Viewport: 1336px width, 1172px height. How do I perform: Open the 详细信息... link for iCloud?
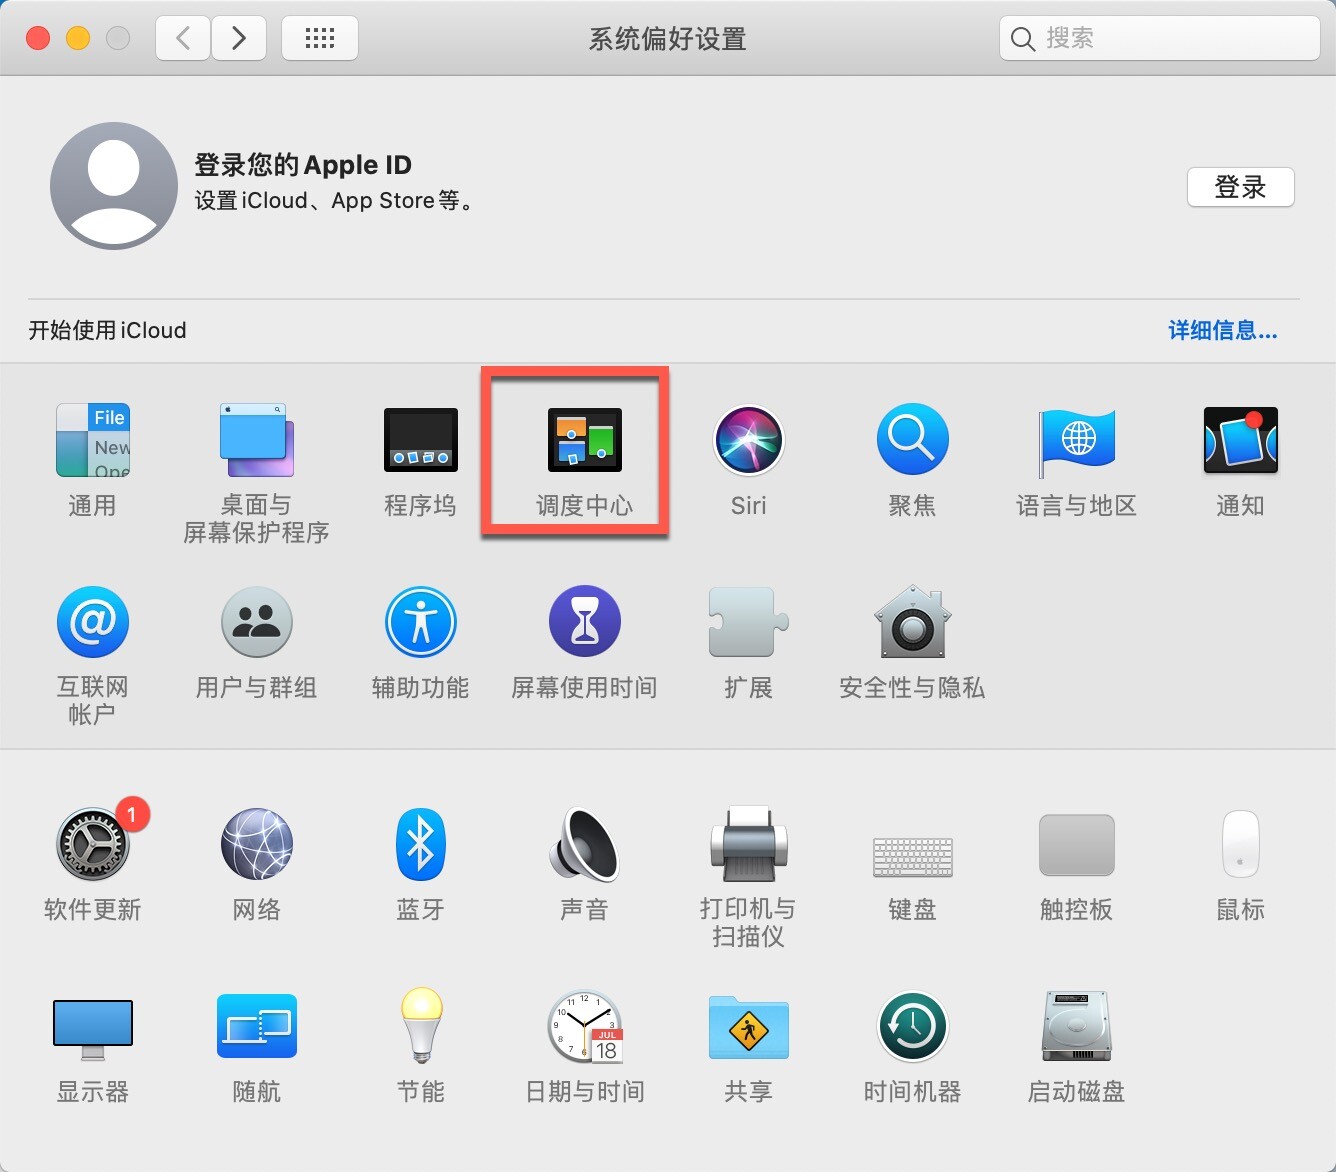click(x=1223, y=331)
